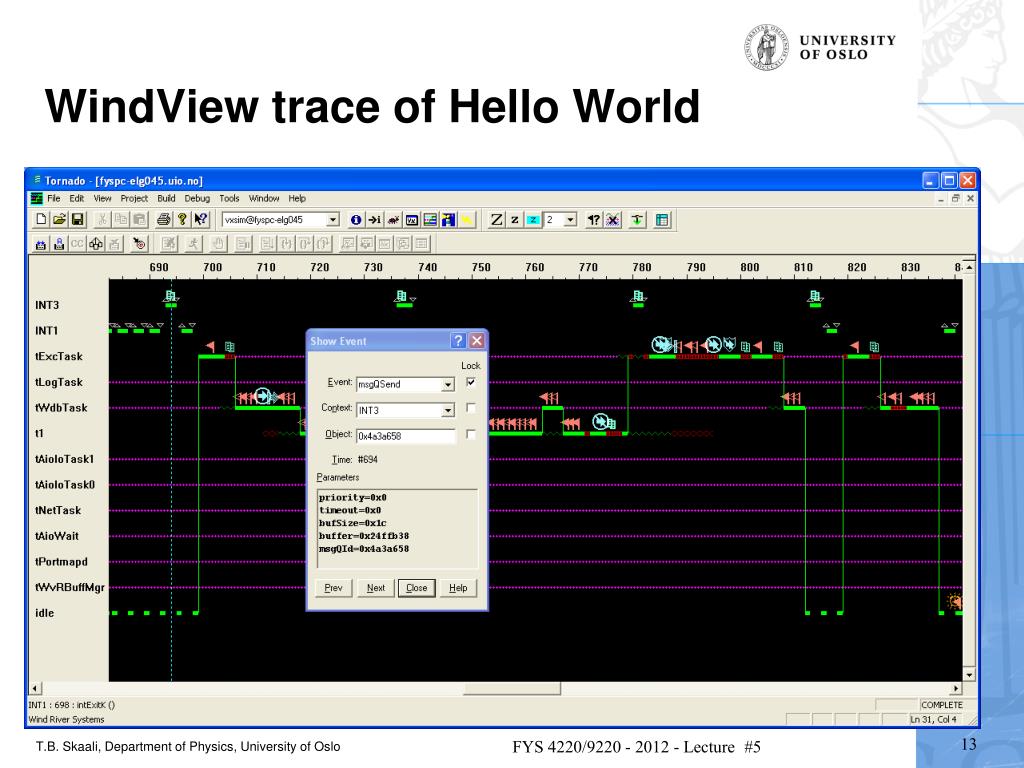Open the Window menu
Image resolution: width=1024 pixels, height=768 pixels.
tap(264, 199)
